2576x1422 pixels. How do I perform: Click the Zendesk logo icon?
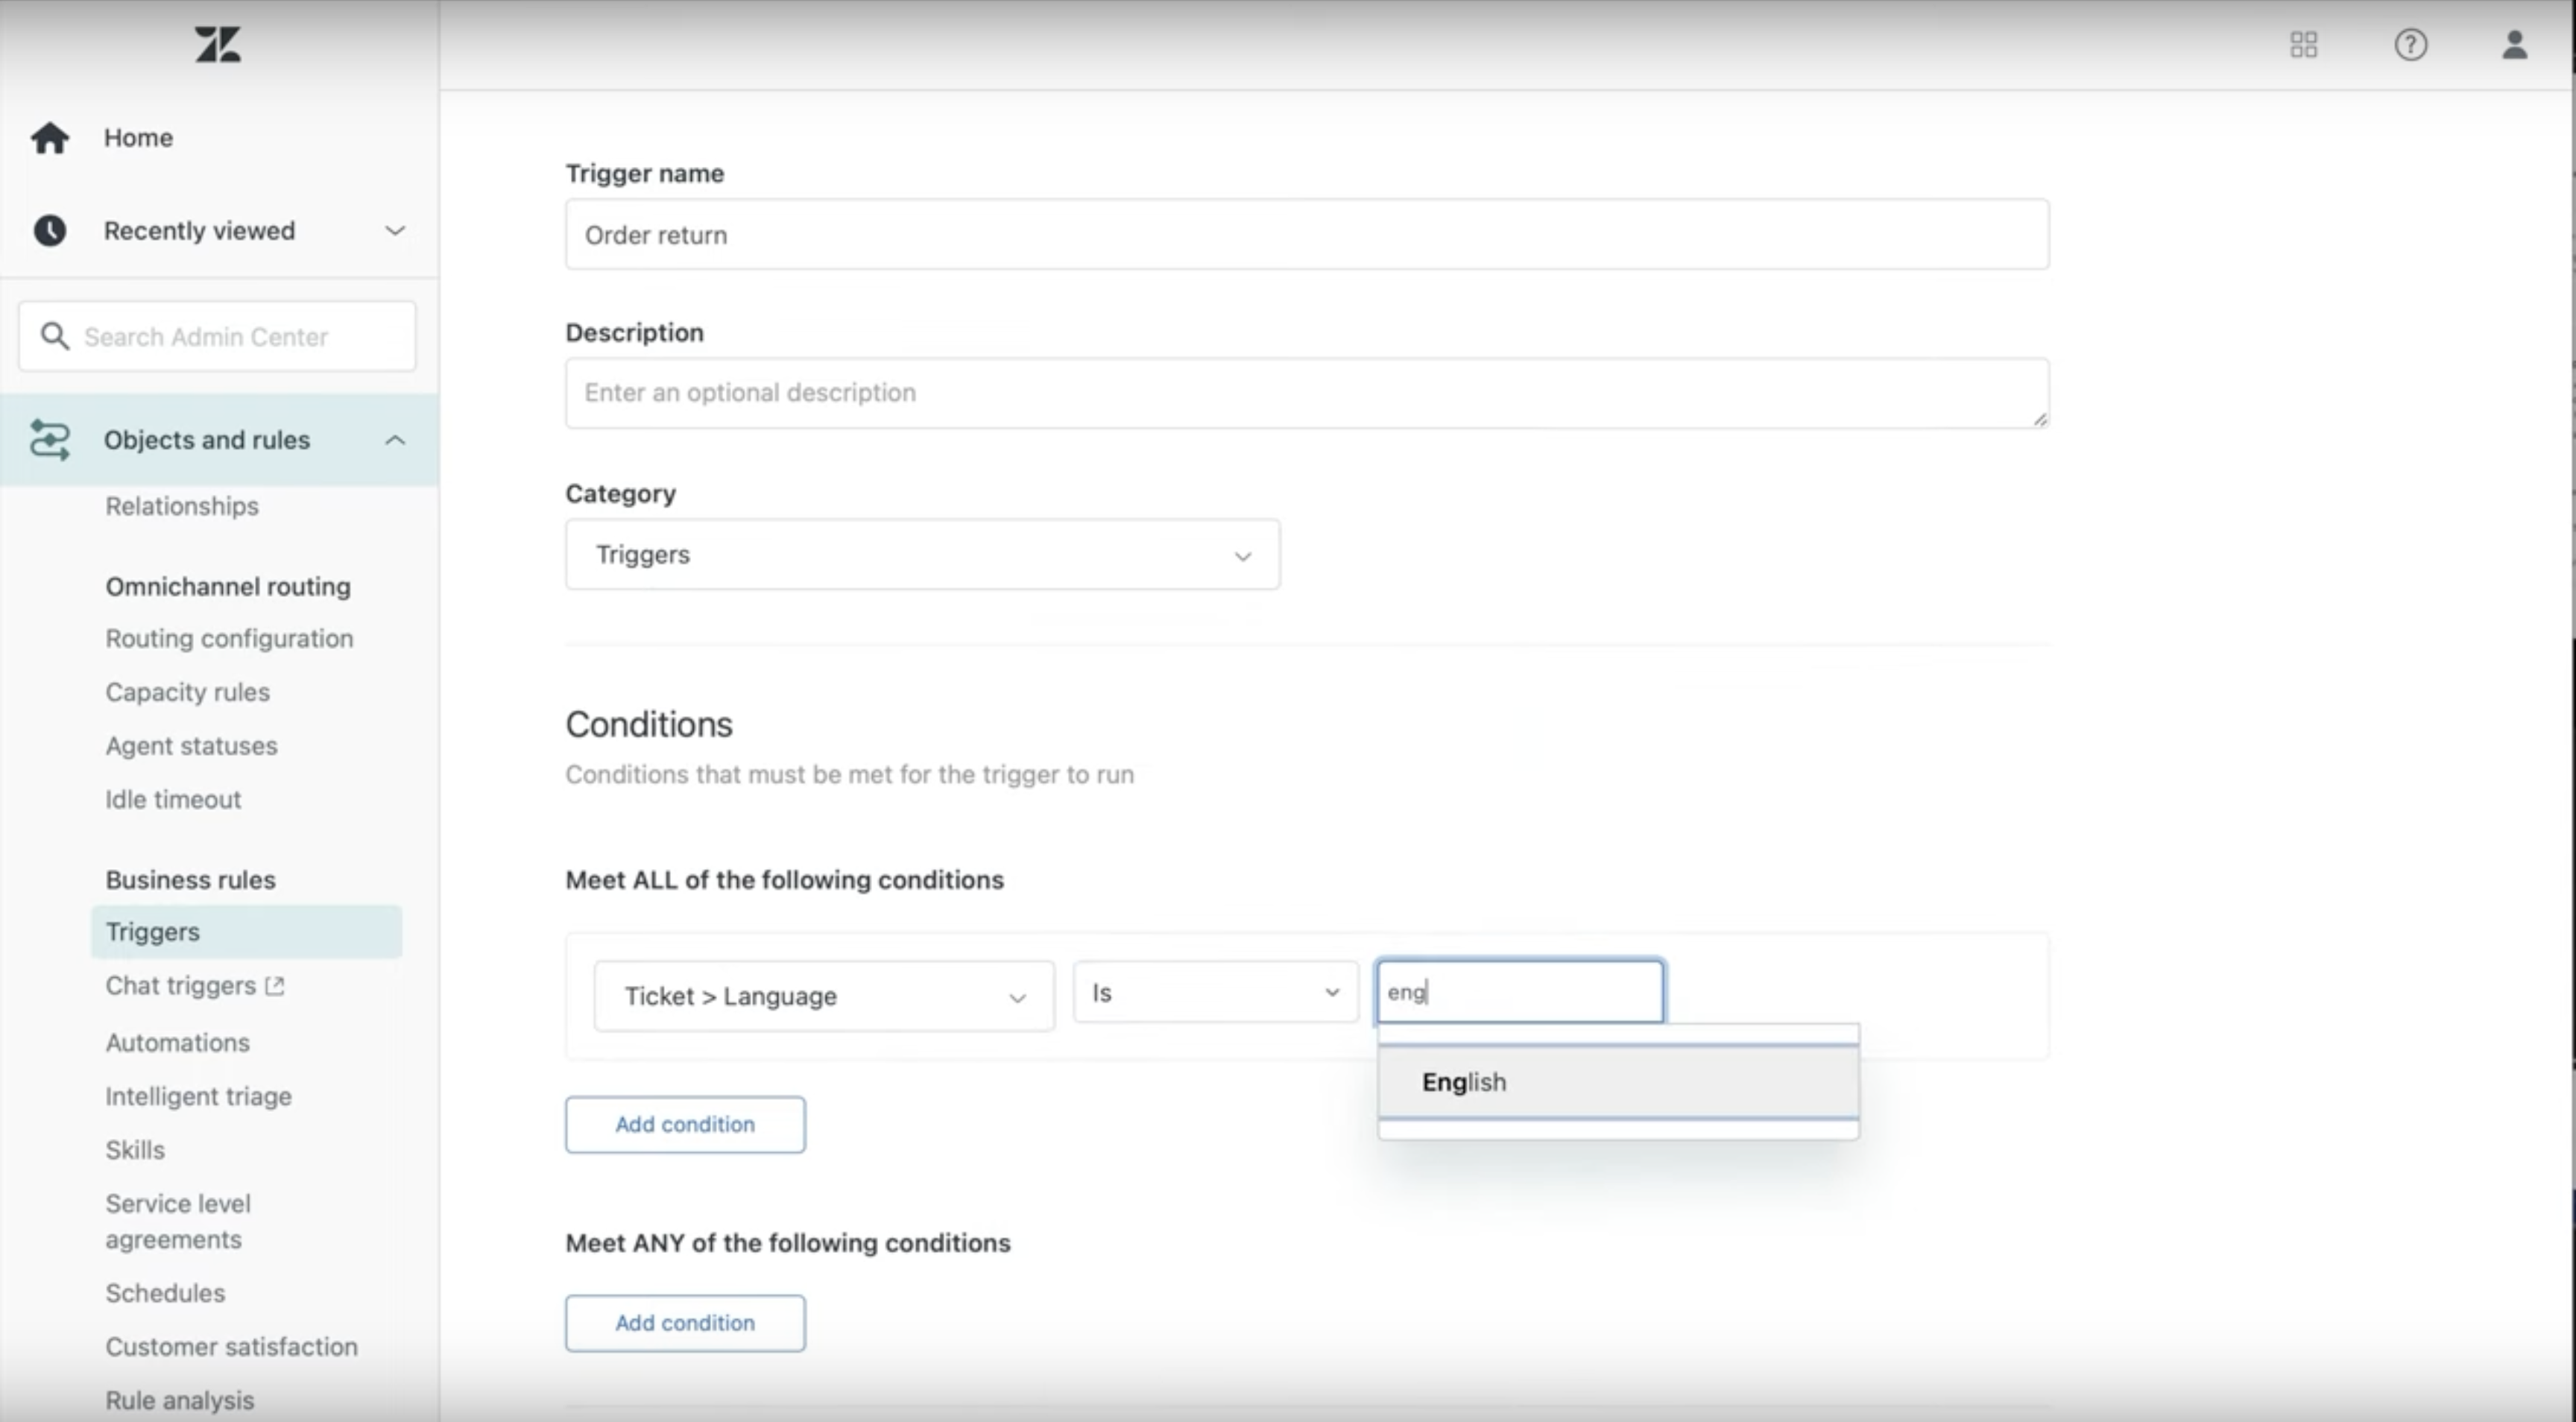pyautogui.click(x=217, y=45)
